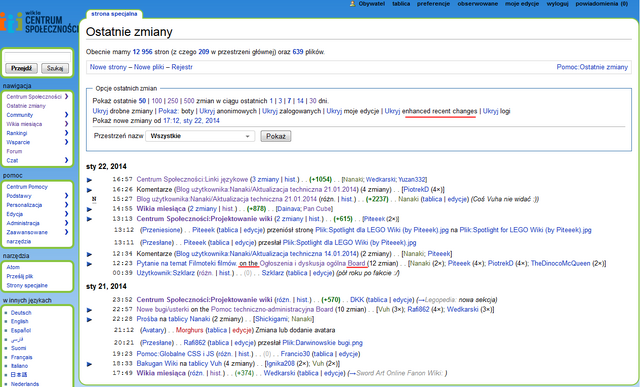Open the Przestrzeń nazw namespace dropdown

pyautogui.click(x=200, y=136)
